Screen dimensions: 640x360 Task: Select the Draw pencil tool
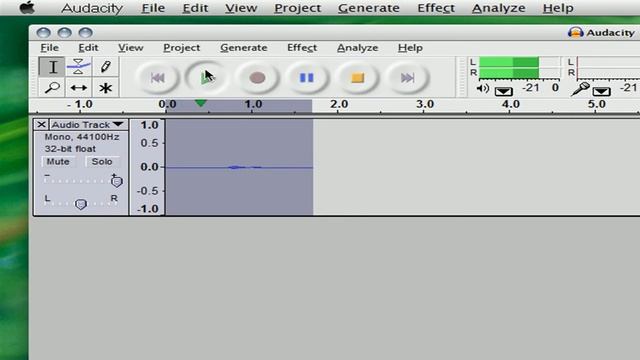click(x=105, y=67)
